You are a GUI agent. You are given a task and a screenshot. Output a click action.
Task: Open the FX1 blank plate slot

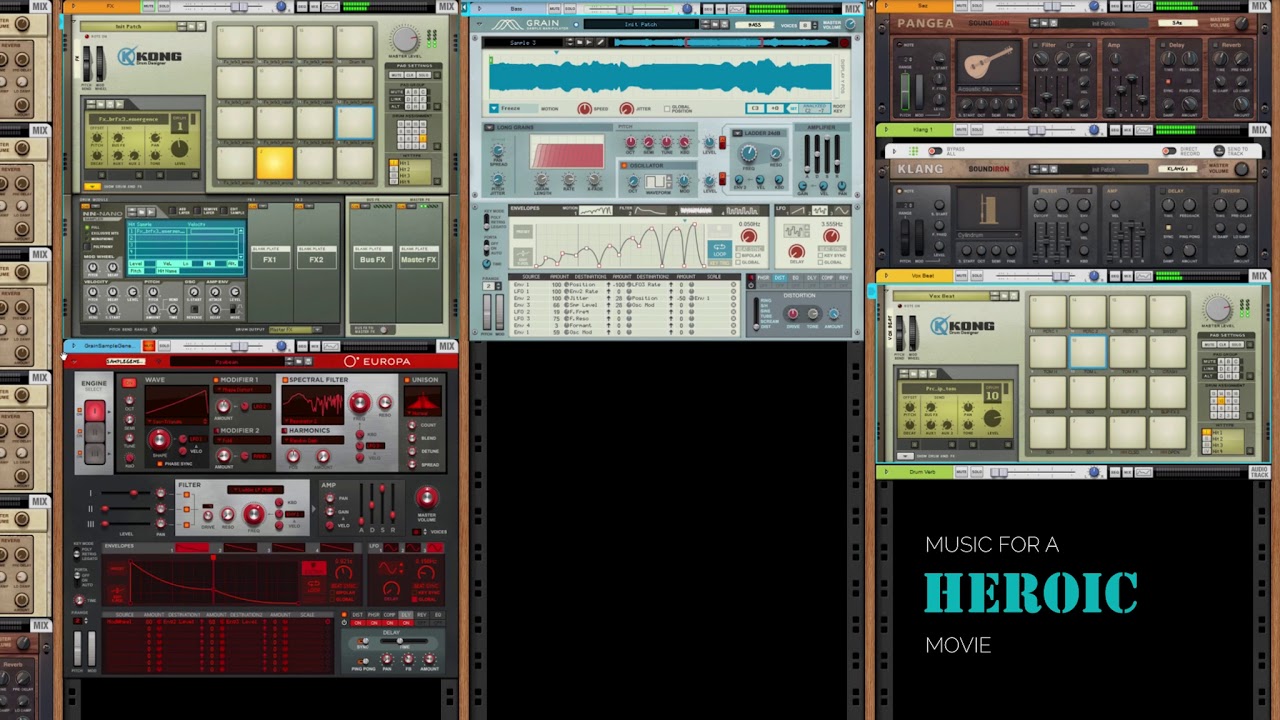click(270, 257)
